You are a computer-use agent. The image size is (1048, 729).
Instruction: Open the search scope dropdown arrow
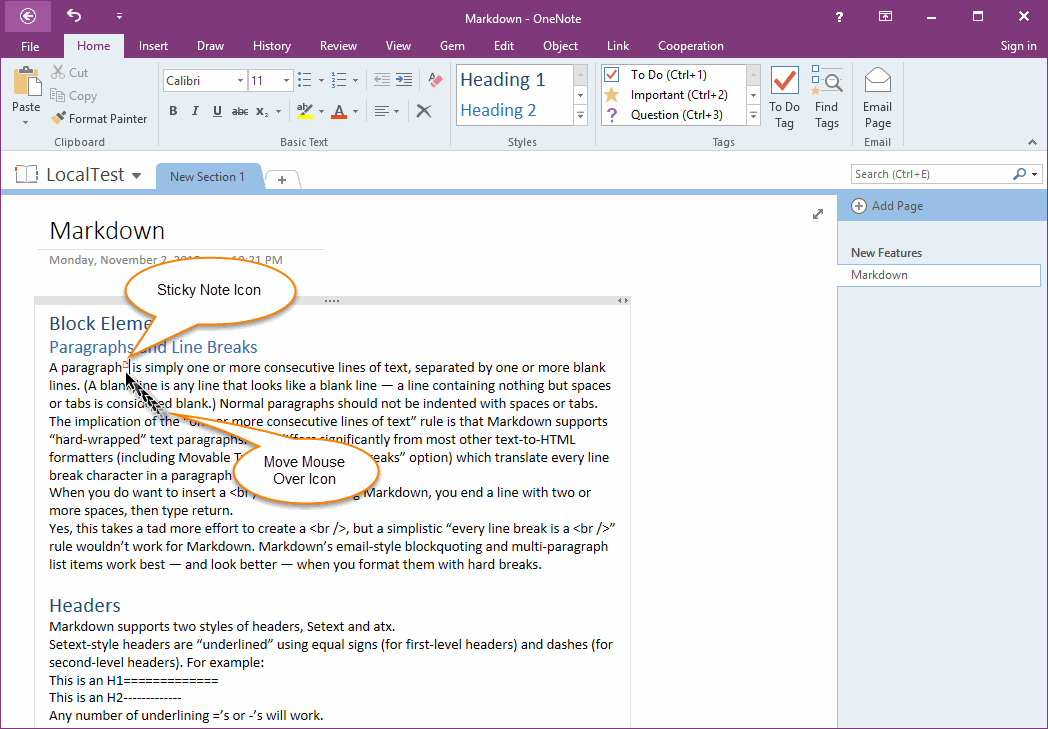[x=1035, y=174]
